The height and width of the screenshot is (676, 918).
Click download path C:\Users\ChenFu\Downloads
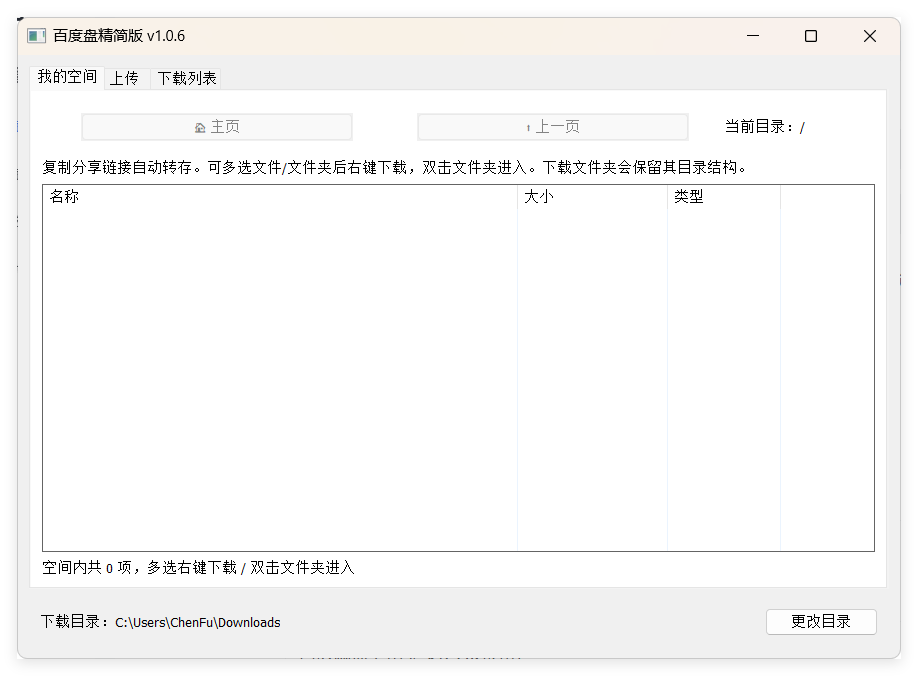198,623
